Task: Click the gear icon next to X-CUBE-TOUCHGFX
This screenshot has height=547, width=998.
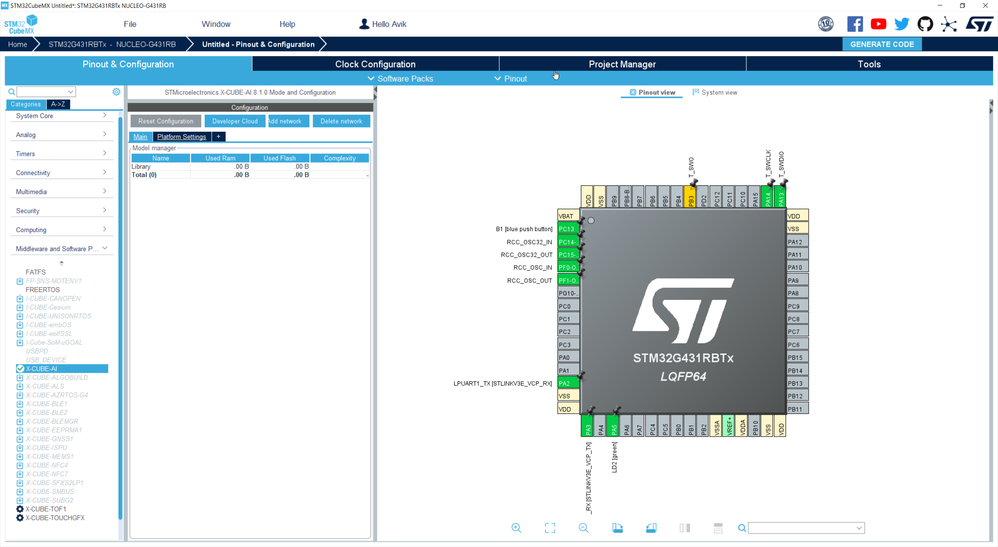Action: pos(20,518)
